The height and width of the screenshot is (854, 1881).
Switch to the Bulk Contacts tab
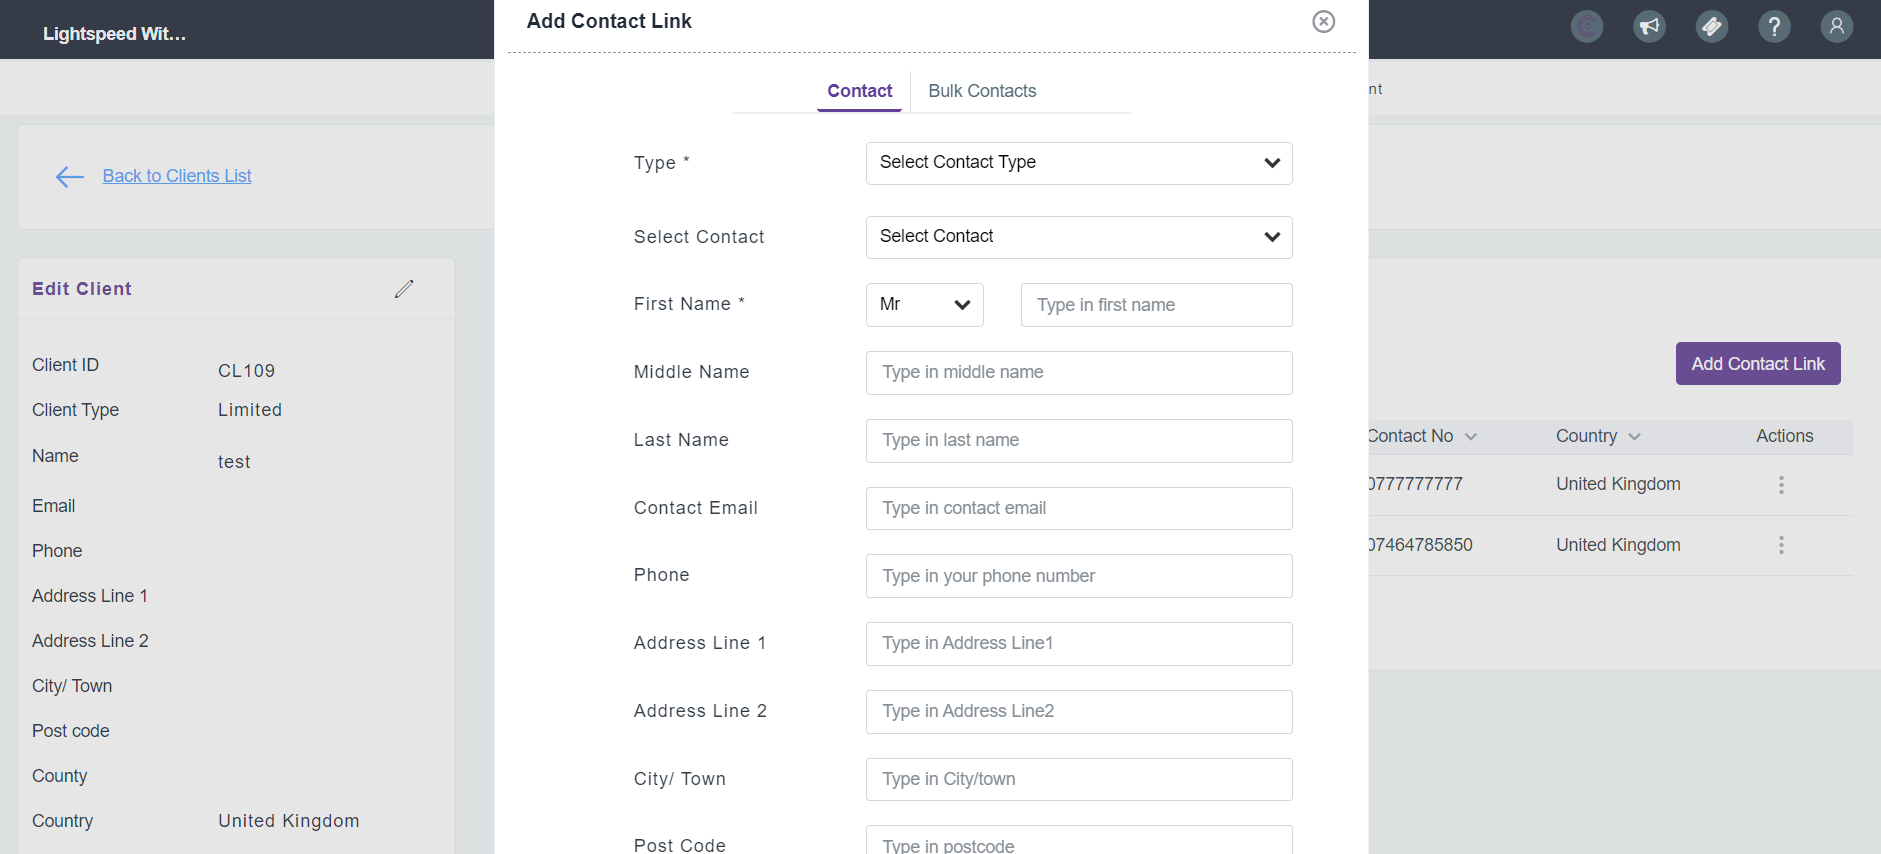tap(982, 91)
